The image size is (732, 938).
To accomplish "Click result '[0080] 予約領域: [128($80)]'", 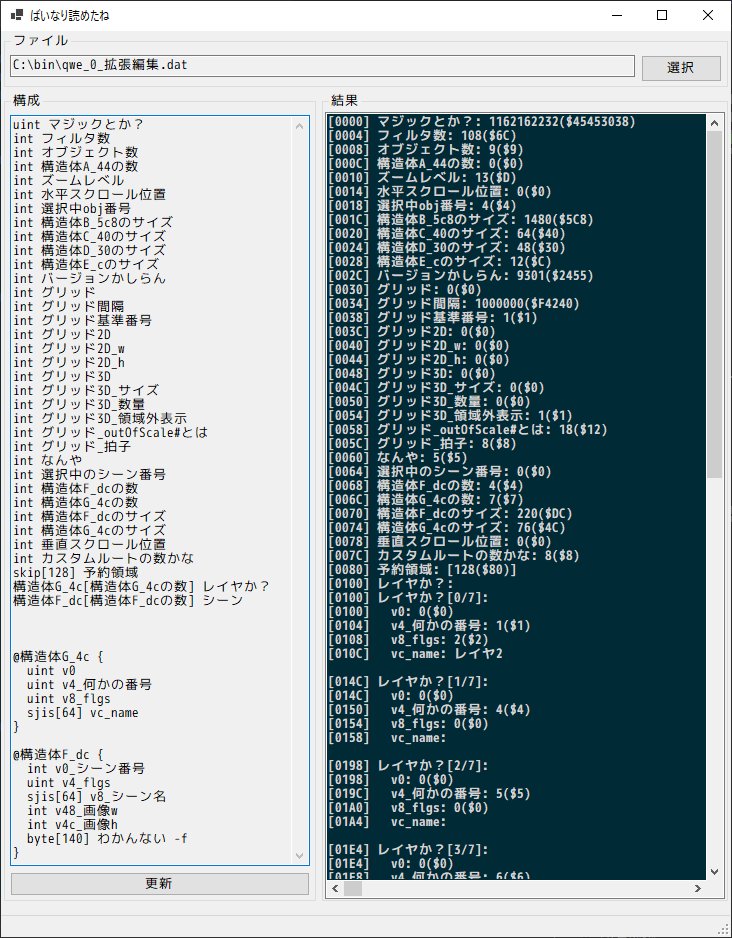I will pyautogui.click(x=422, y=570).
